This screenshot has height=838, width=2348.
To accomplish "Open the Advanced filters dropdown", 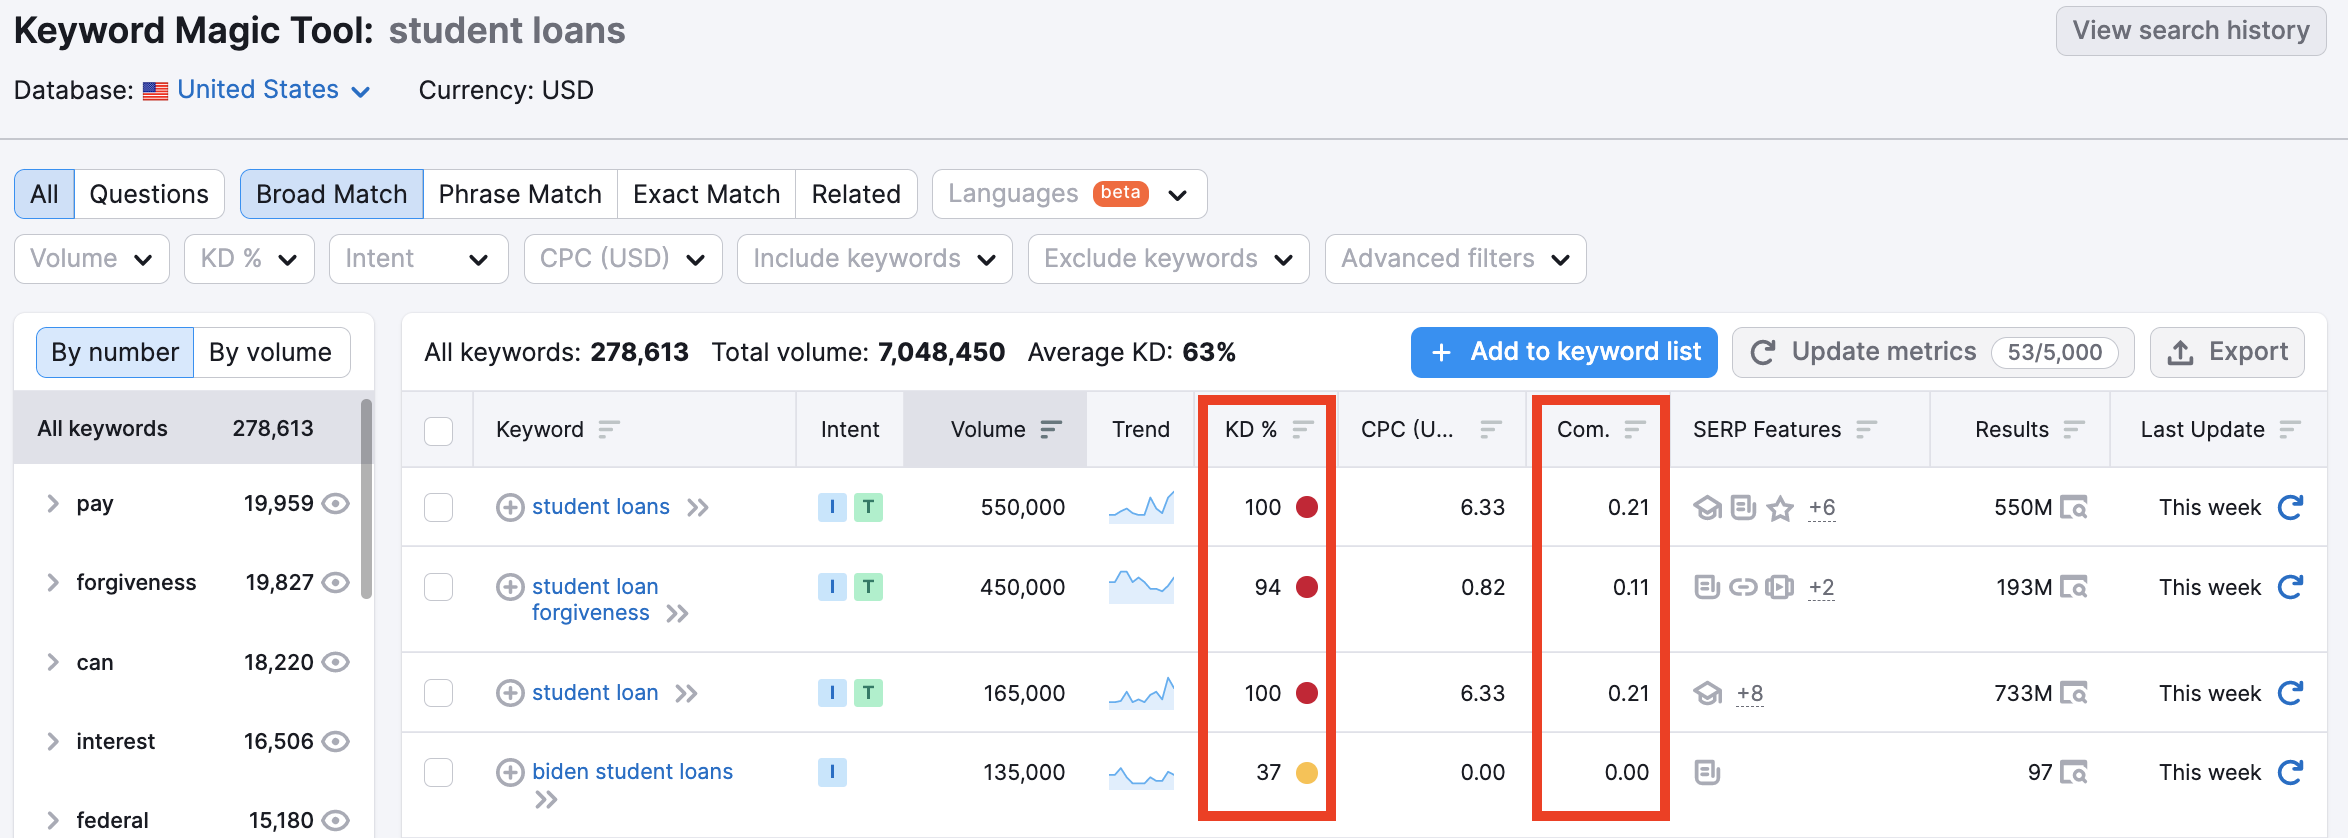I will coord(1454,259).
